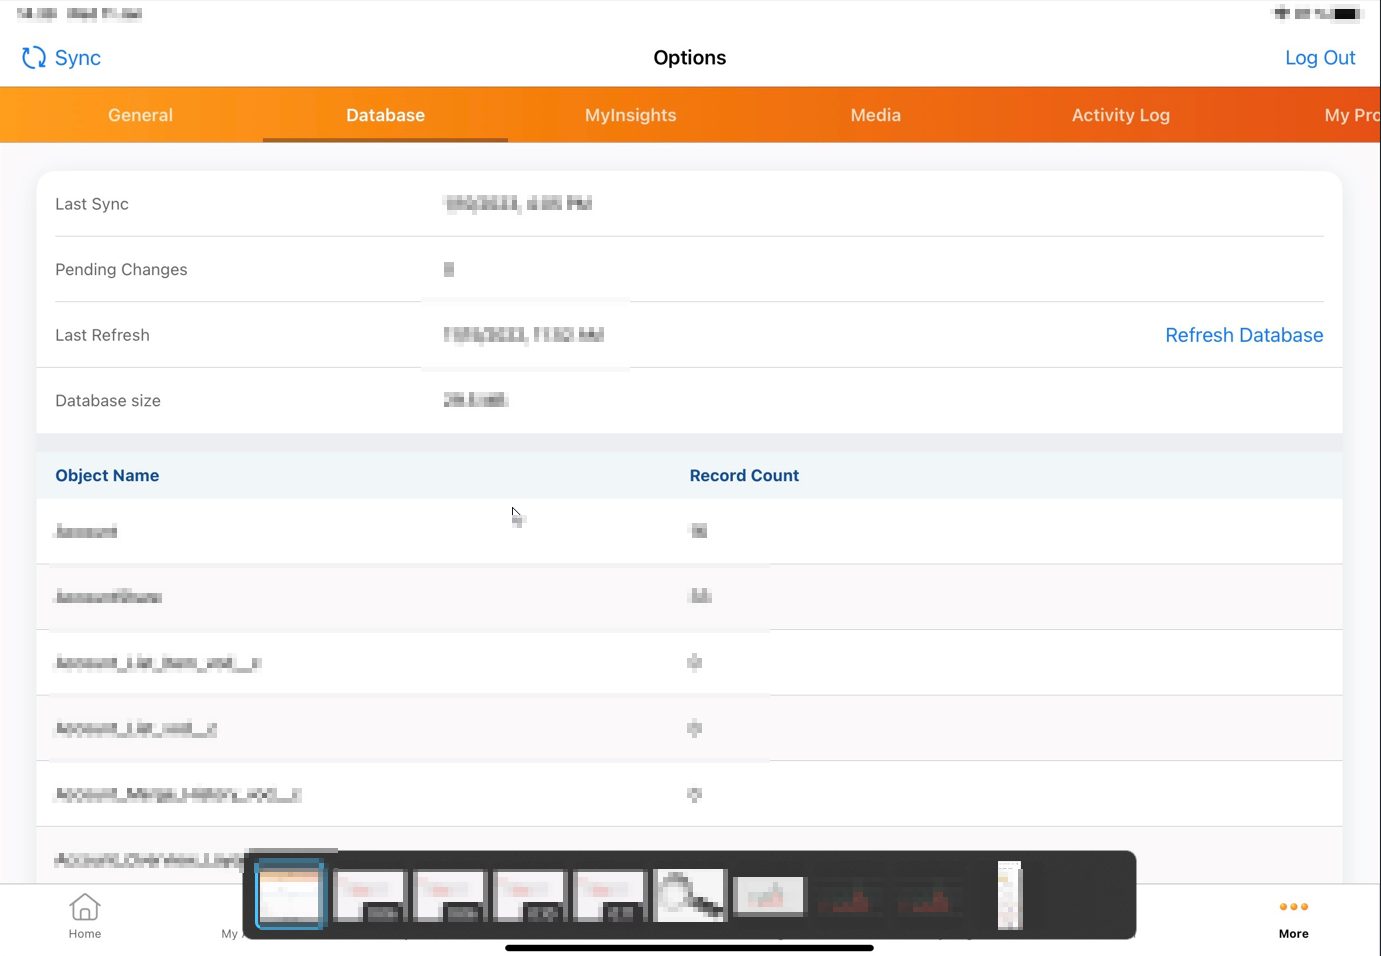
Task: Switch to the General tab
Action: pos(140,115)
